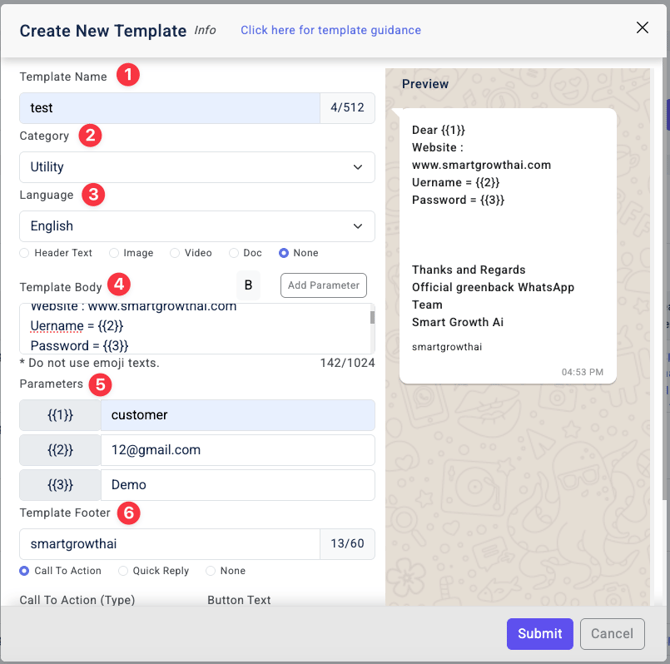
Task: Close the Create New Template dialog
Action: 643,28
